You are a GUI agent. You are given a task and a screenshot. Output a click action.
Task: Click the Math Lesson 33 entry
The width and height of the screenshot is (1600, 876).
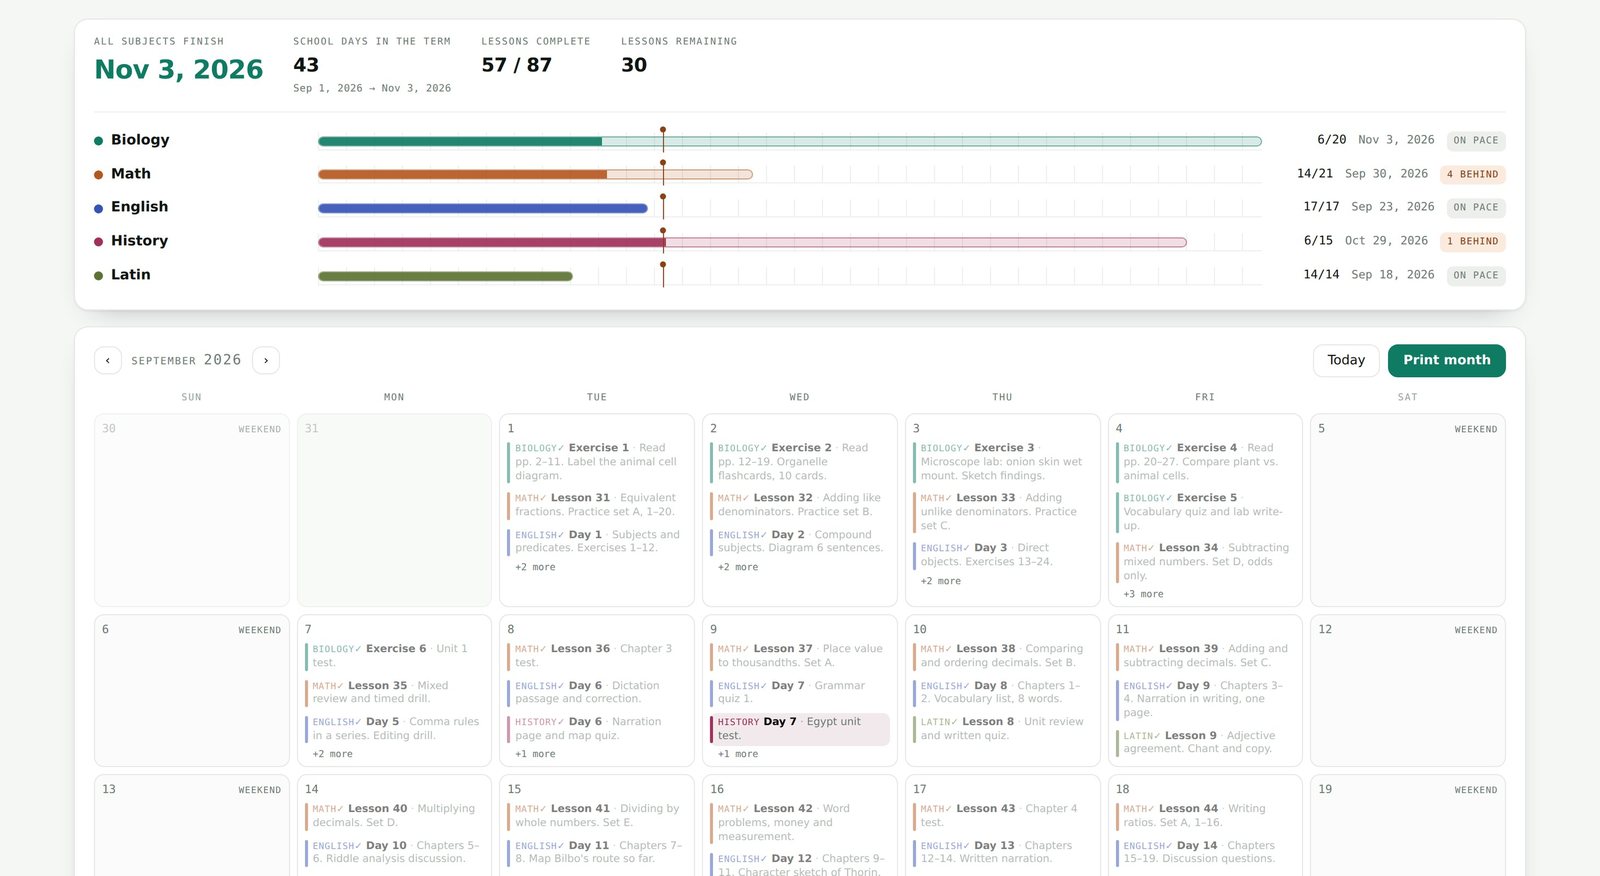tap(1002, 512)
